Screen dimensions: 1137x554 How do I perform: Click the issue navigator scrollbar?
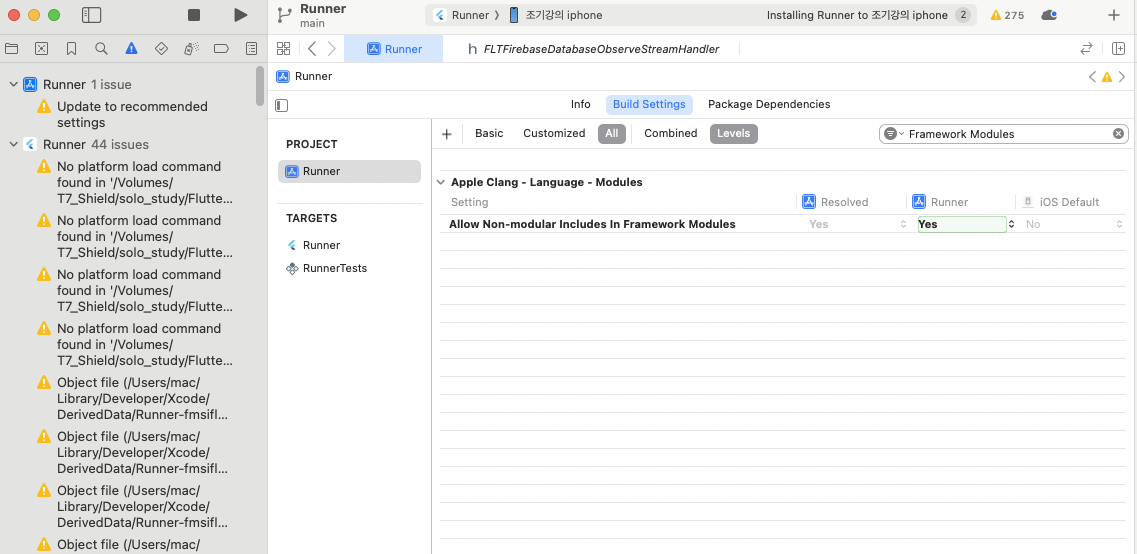pyautogui.click(x=260, y=86)
